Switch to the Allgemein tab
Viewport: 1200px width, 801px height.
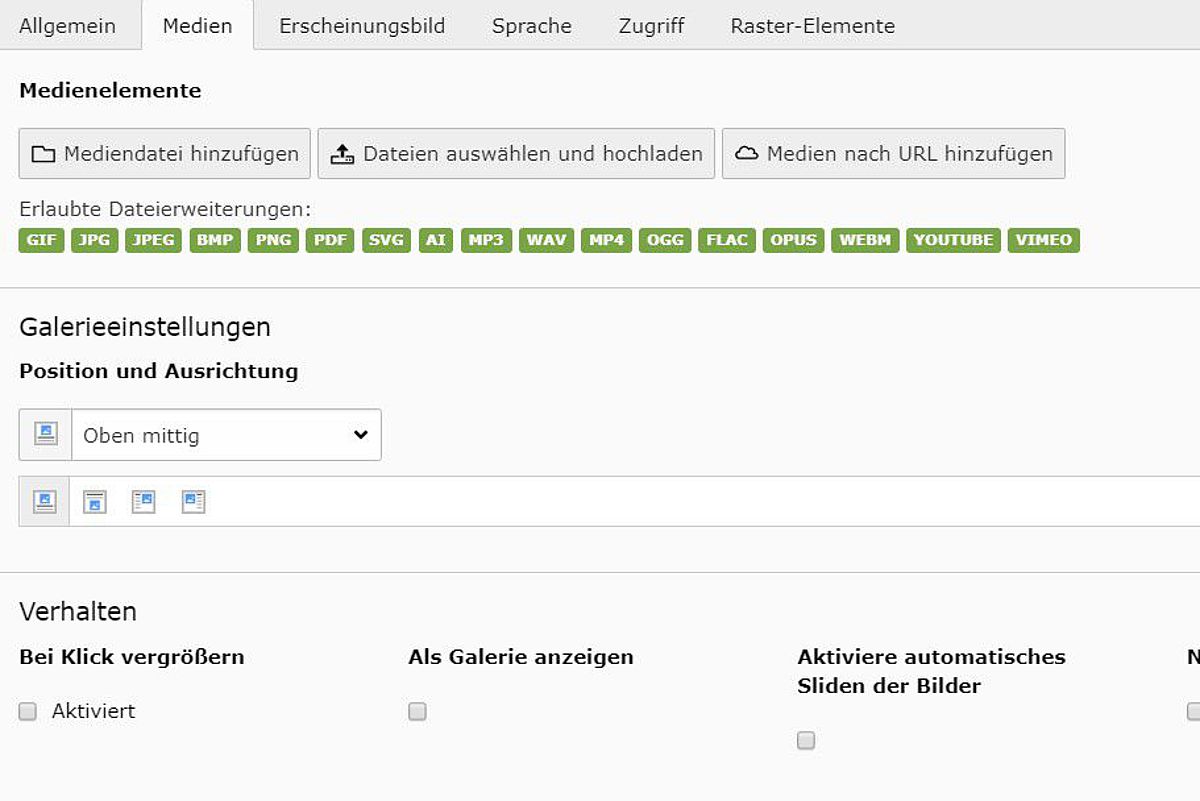coord(68,26)
